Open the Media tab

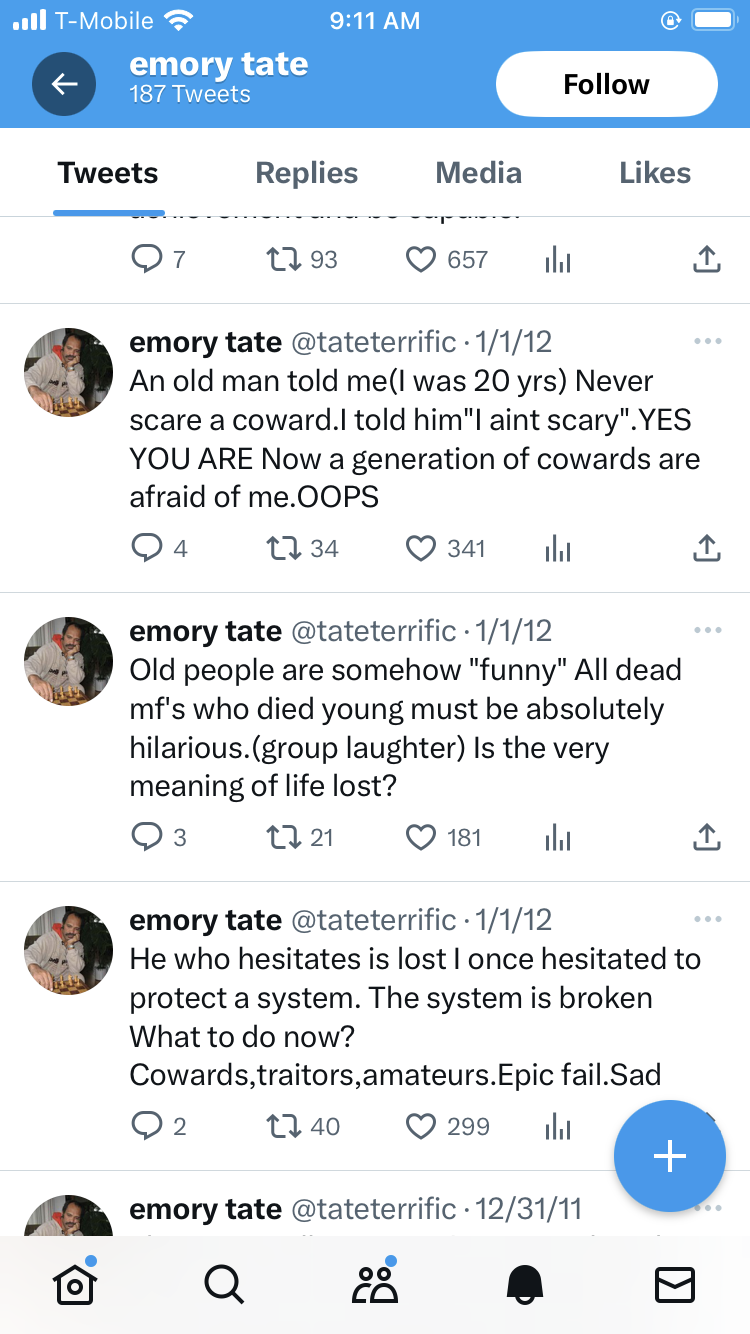[478, 173]
